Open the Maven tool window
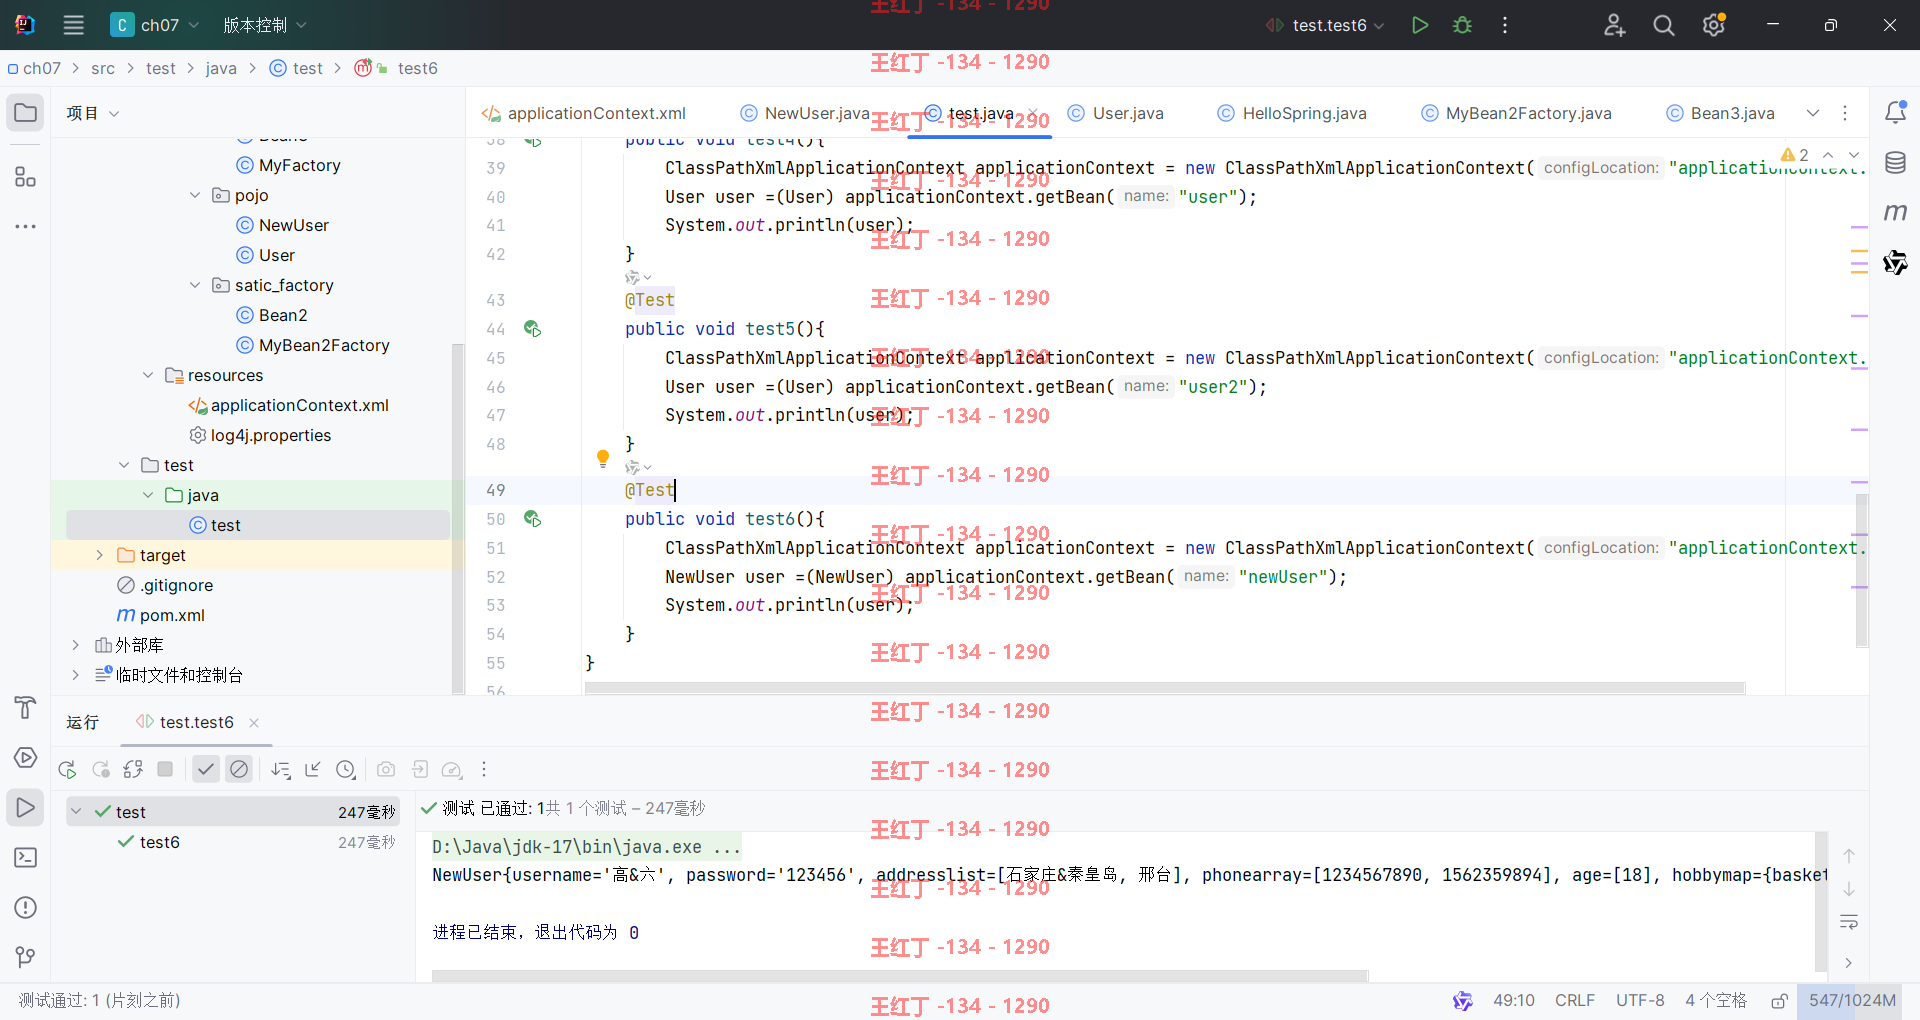1920x1020 pixels. pyautogui.click(x=1895, y=212)
